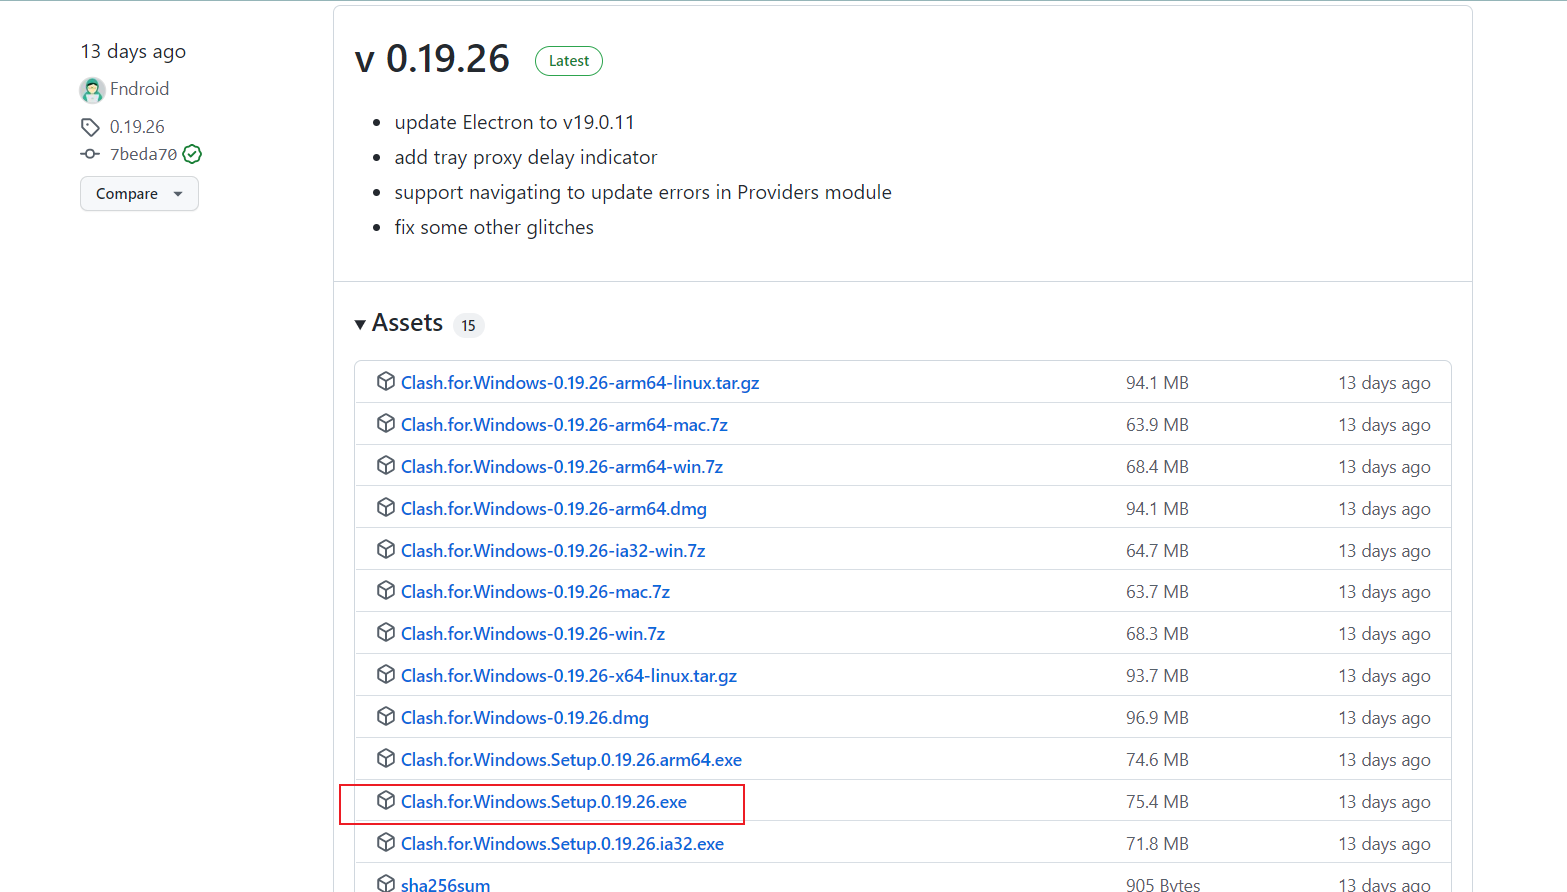Open the 0.19.26 tag link
The height and width of the screenshot is (892, 1567).
(x=137, y=127)
